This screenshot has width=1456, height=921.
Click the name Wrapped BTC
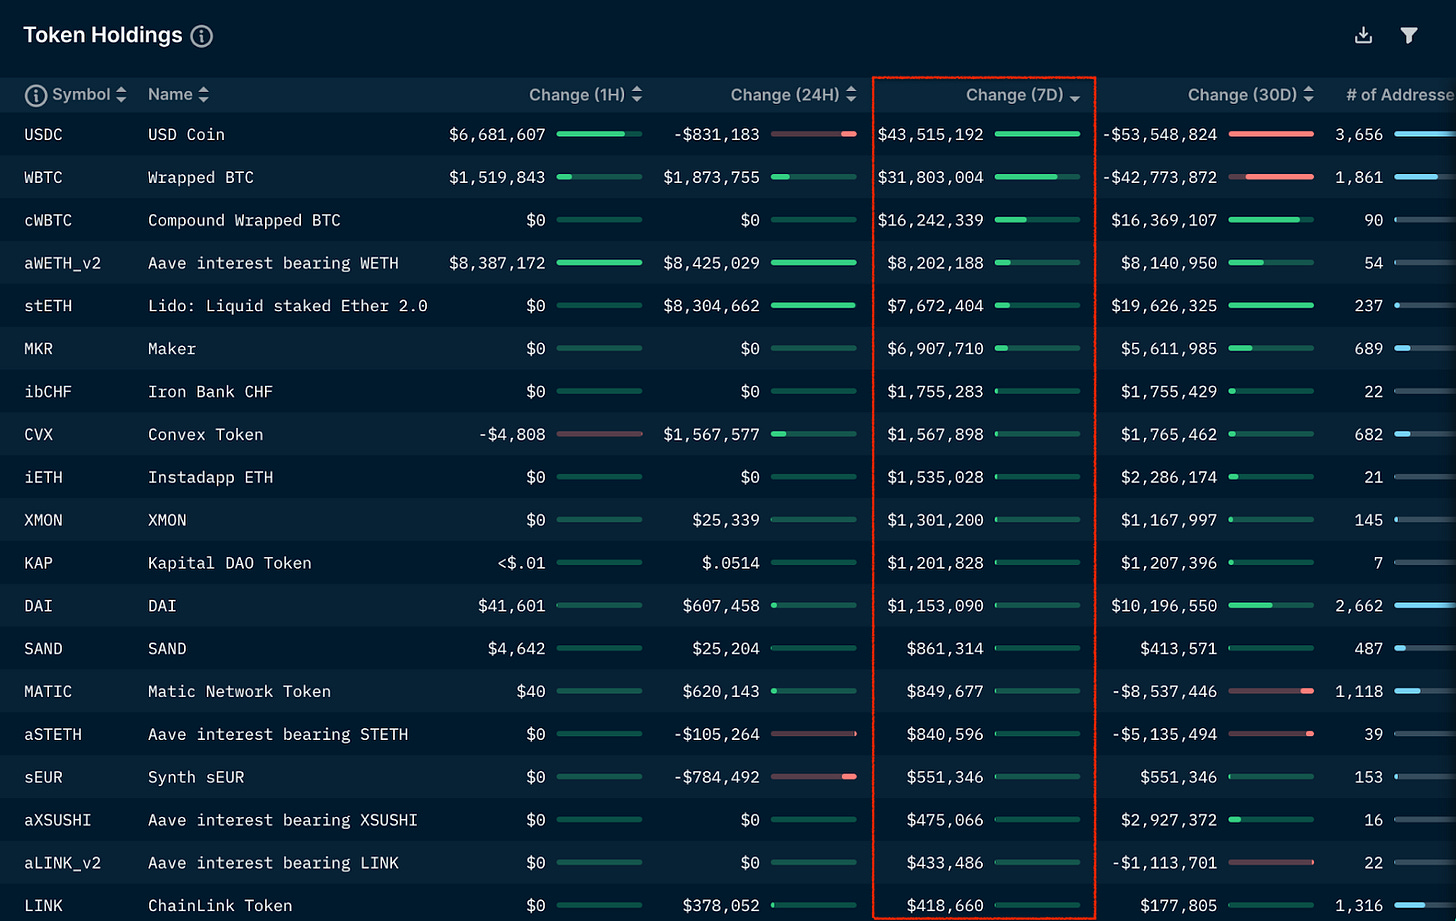[201, 177]
